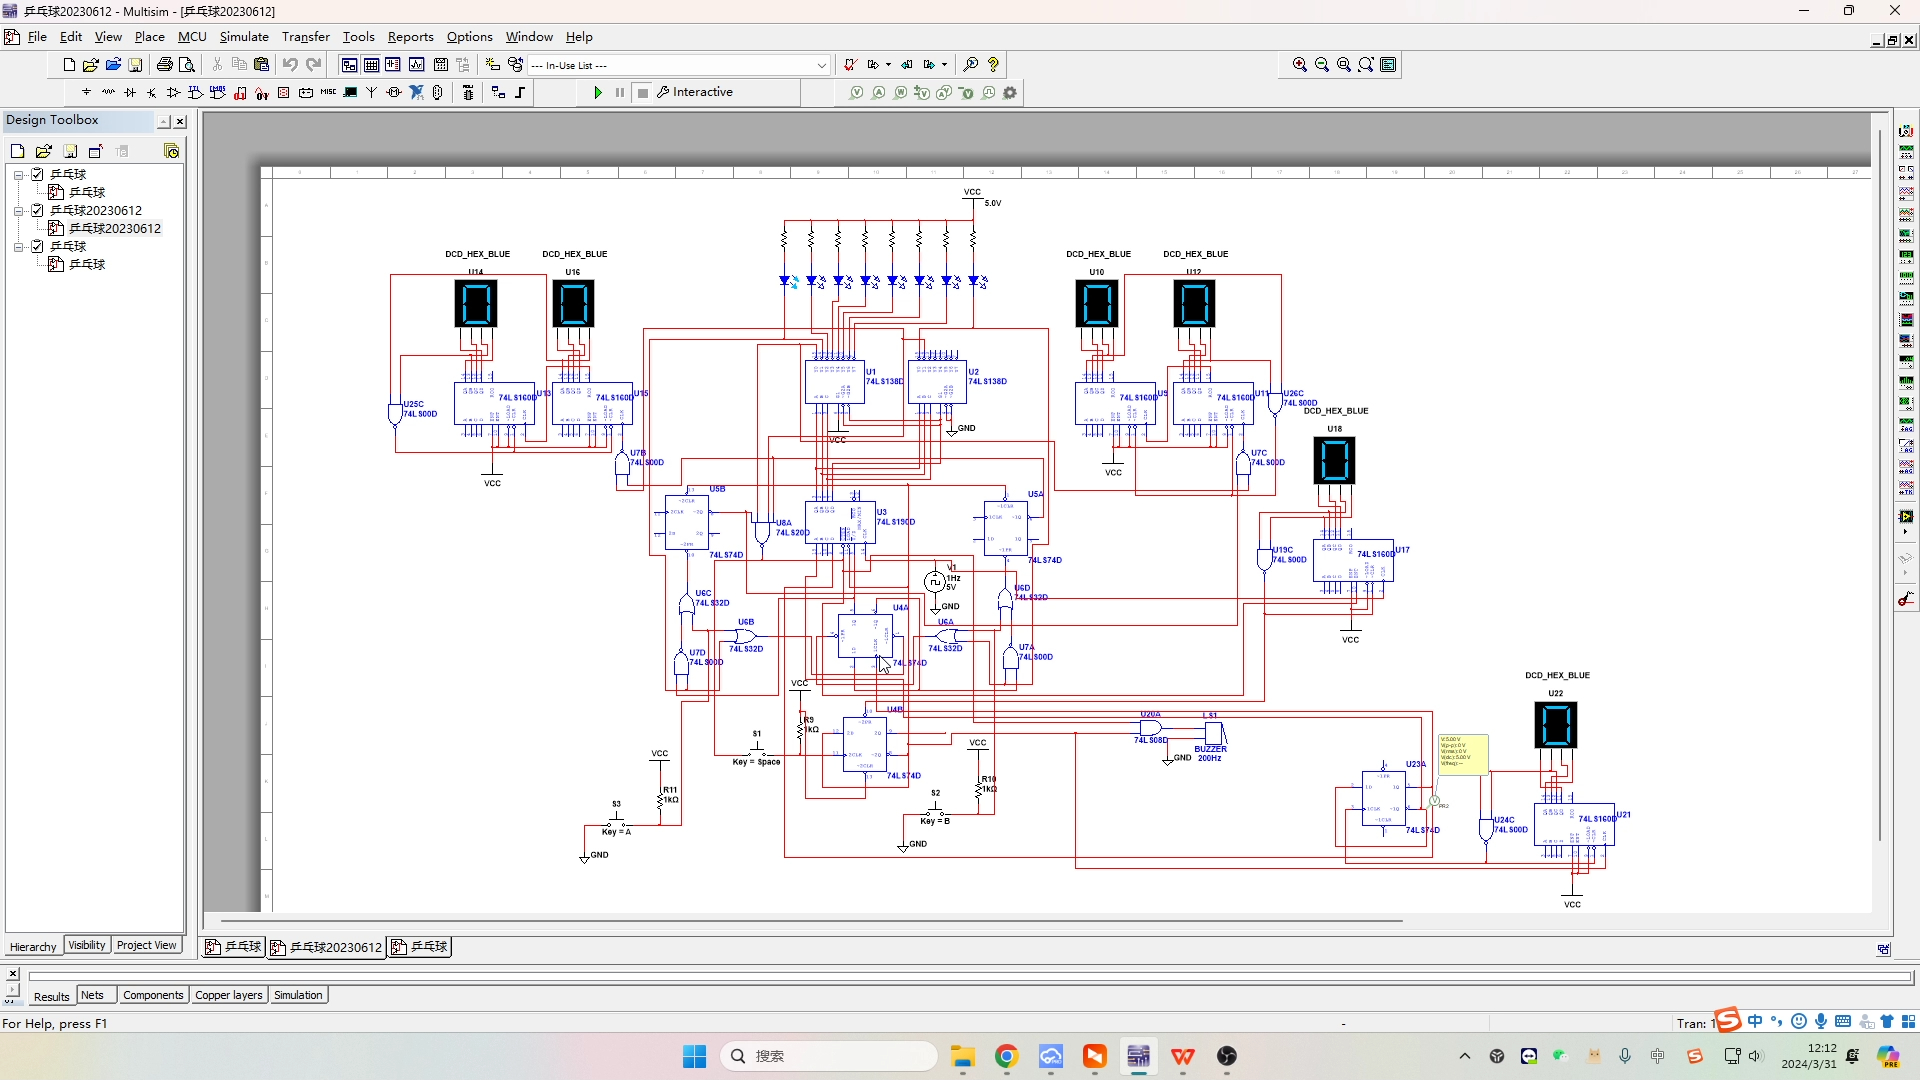Switch to the Visibility tab
The image size is (1920, 1080).
coord(87,945)
